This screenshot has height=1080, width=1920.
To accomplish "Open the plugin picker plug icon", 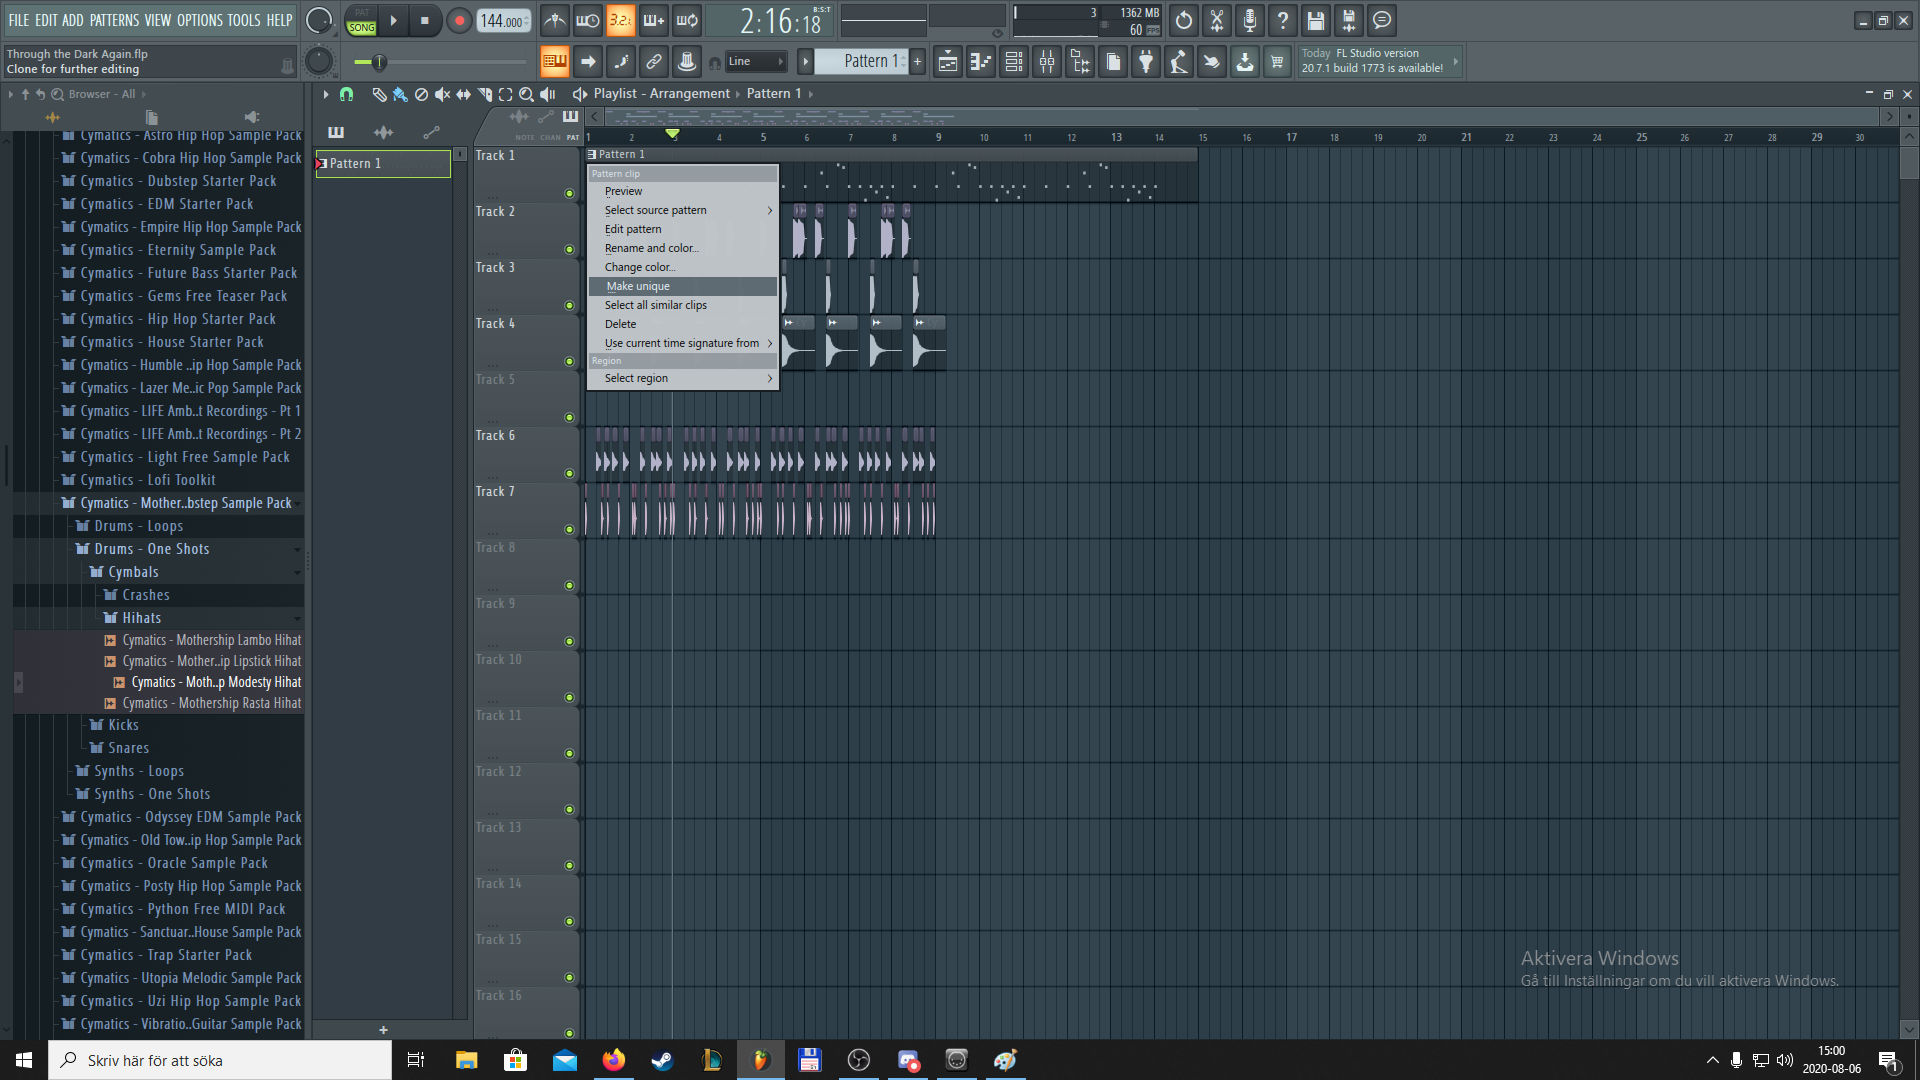I will click(x=1146, y=62).
